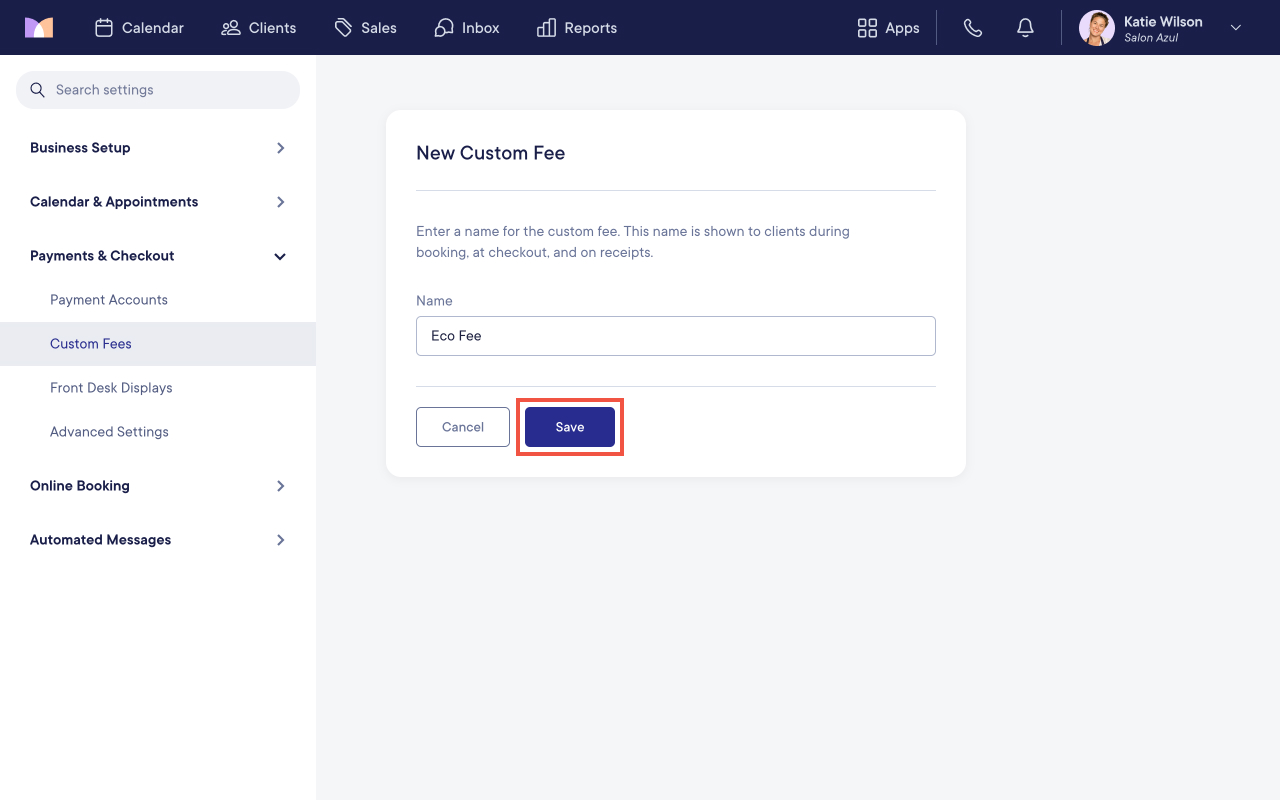Go to the Inbox

[467, 28]
